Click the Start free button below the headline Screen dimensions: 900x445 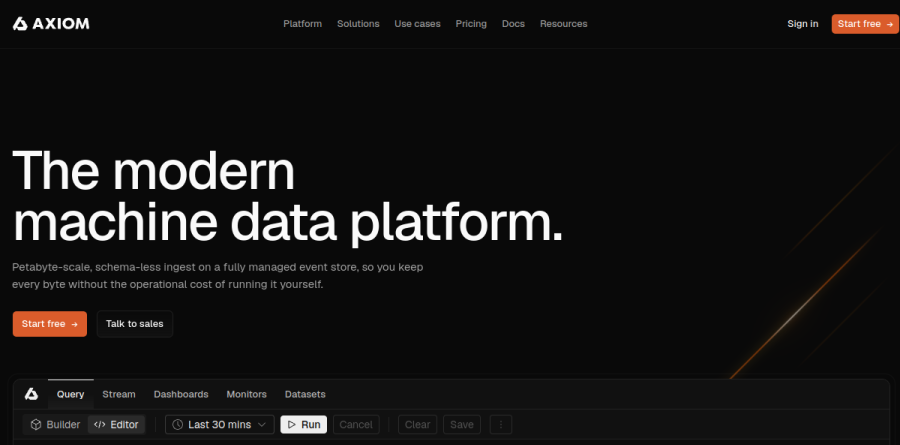(x=50, y=324)
